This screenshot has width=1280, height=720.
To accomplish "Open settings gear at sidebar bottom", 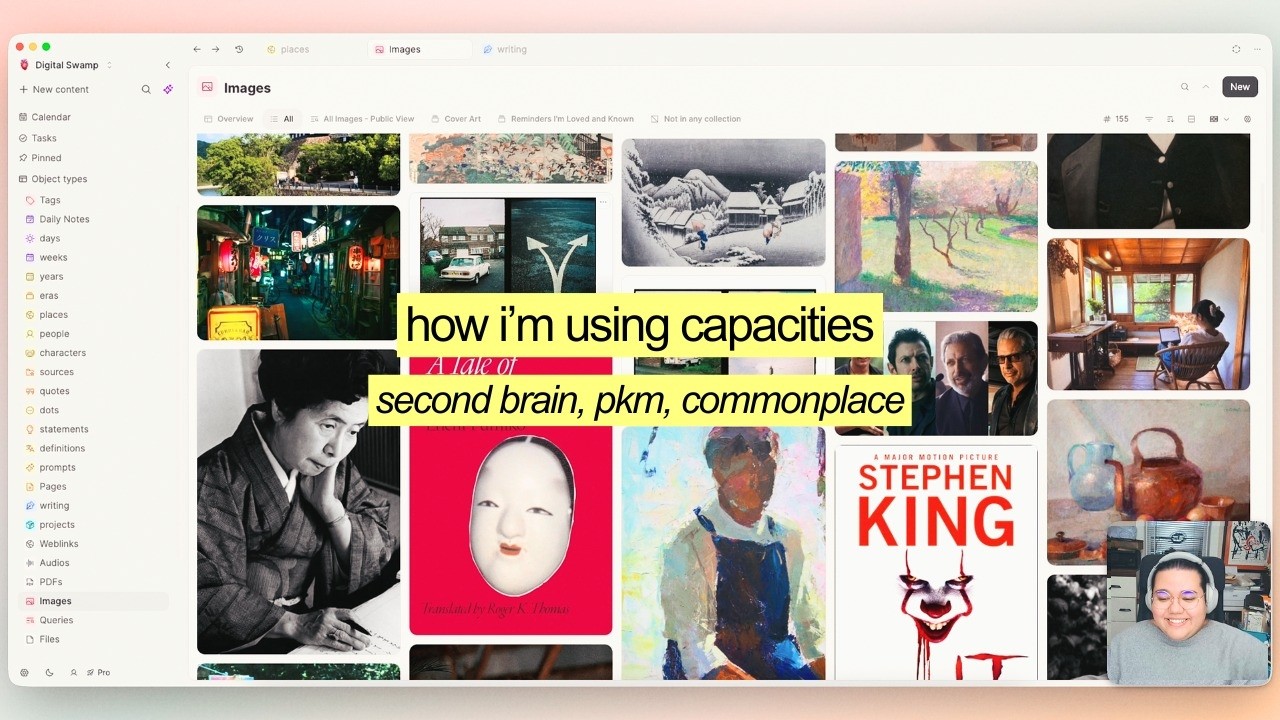I will (25, 673).
